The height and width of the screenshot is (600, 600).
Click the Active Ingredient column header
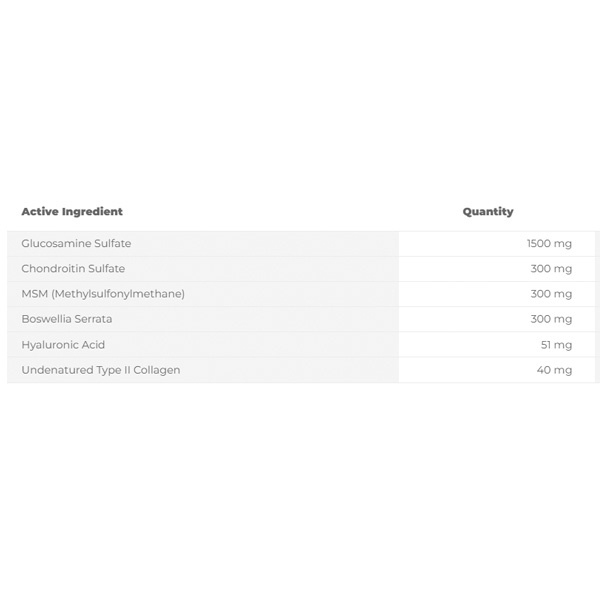(72, 212)
